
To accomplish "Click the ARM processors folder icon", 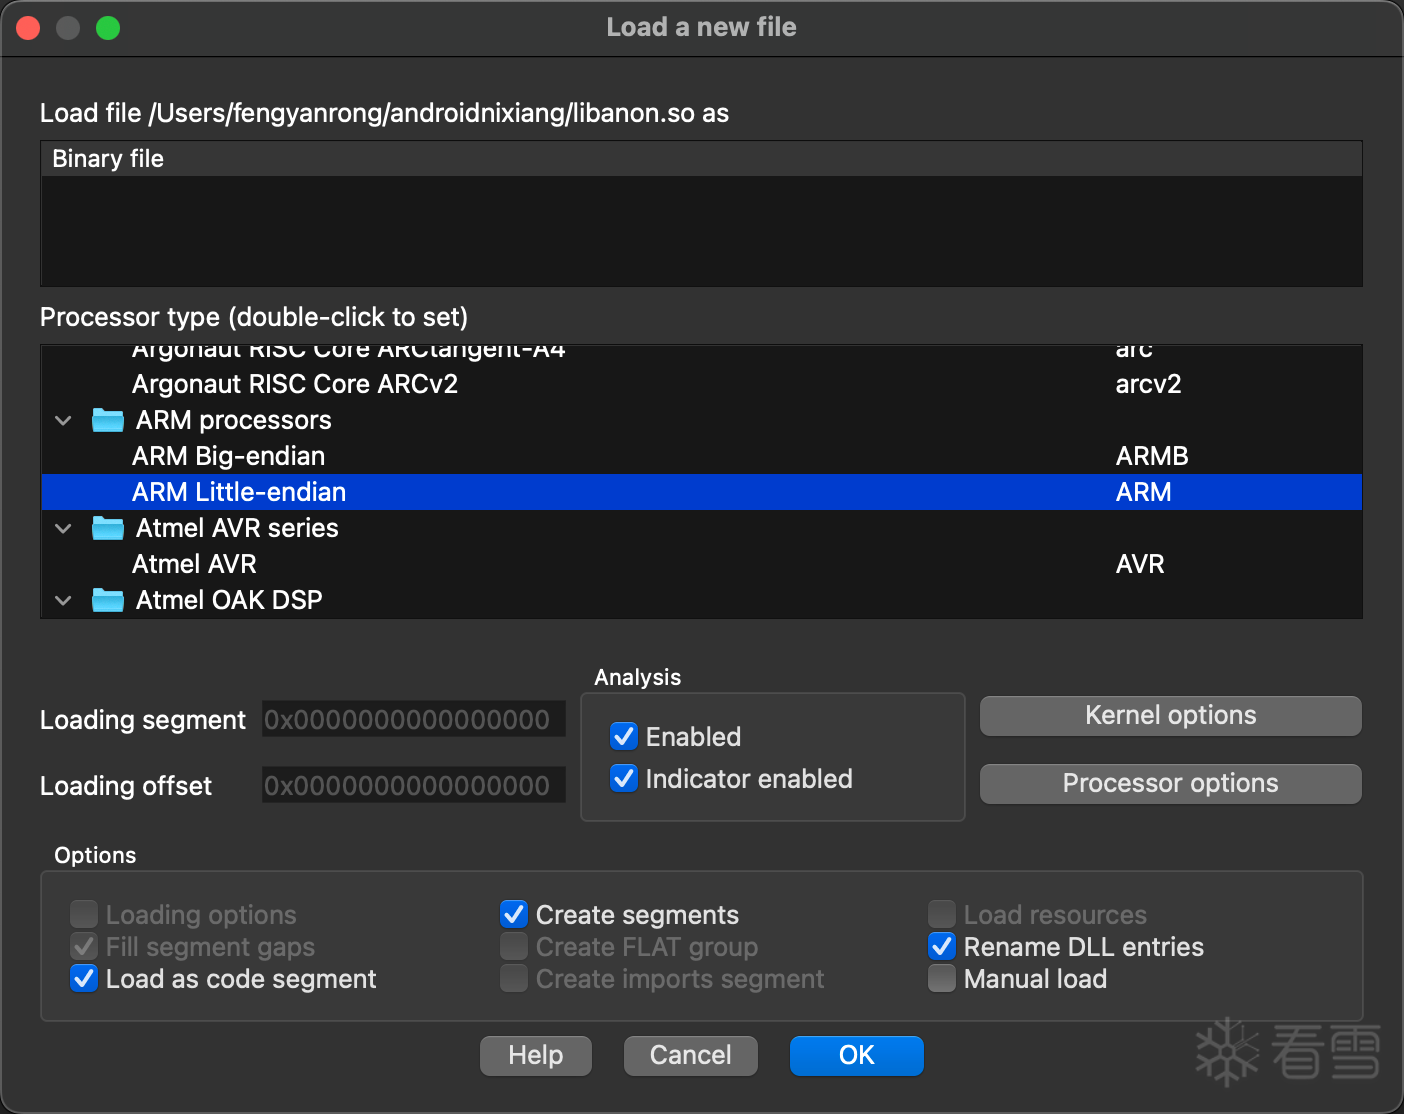I will [108, 420].
